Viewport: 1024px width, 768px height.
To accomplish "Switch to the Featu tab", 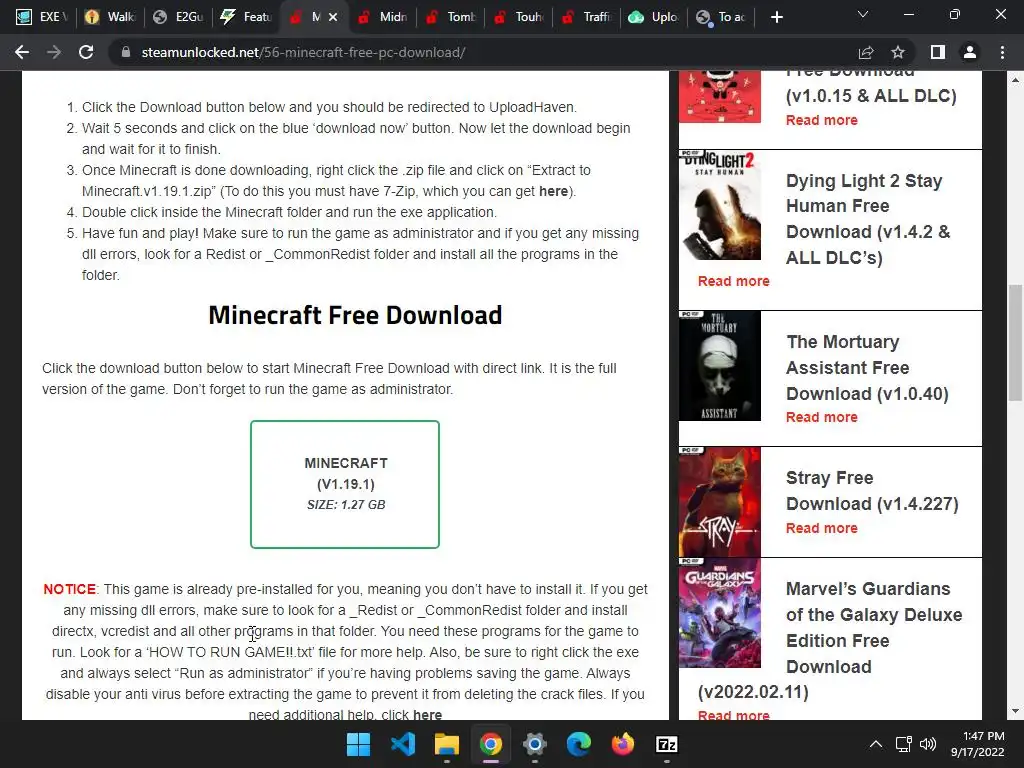I will (x=246, y=17).
